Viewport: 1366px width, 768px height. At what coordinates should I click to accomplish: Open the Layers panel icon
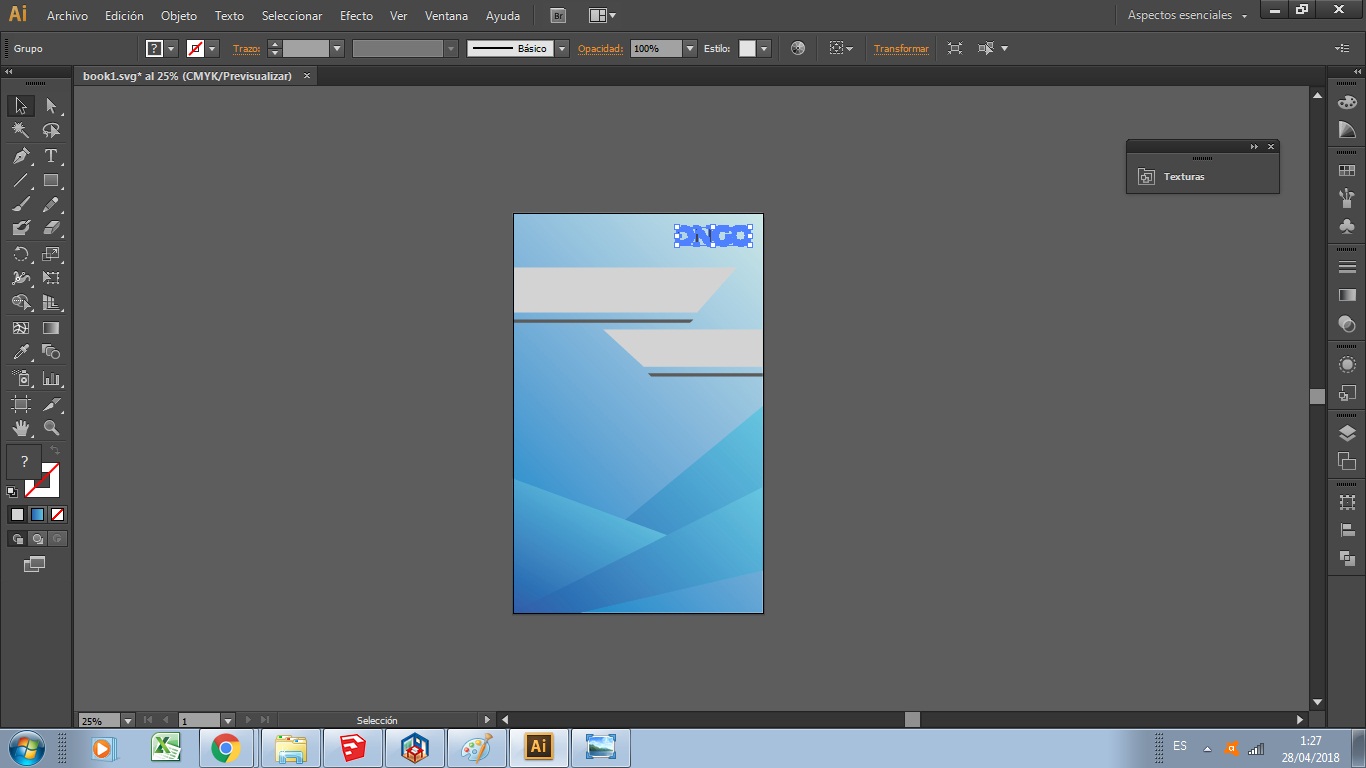(x=1347, y=434)
